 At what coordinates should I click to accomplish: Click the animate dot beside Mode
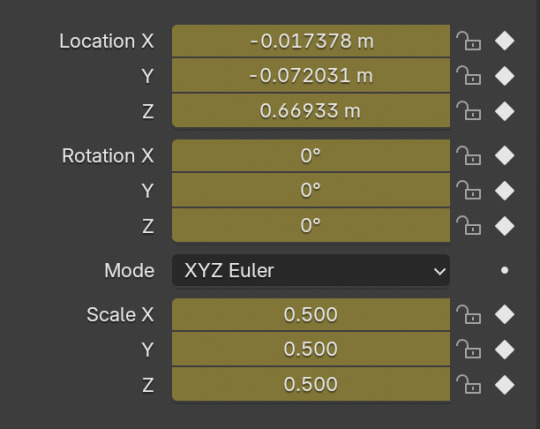pyautogui.click(x=505, y=270)
